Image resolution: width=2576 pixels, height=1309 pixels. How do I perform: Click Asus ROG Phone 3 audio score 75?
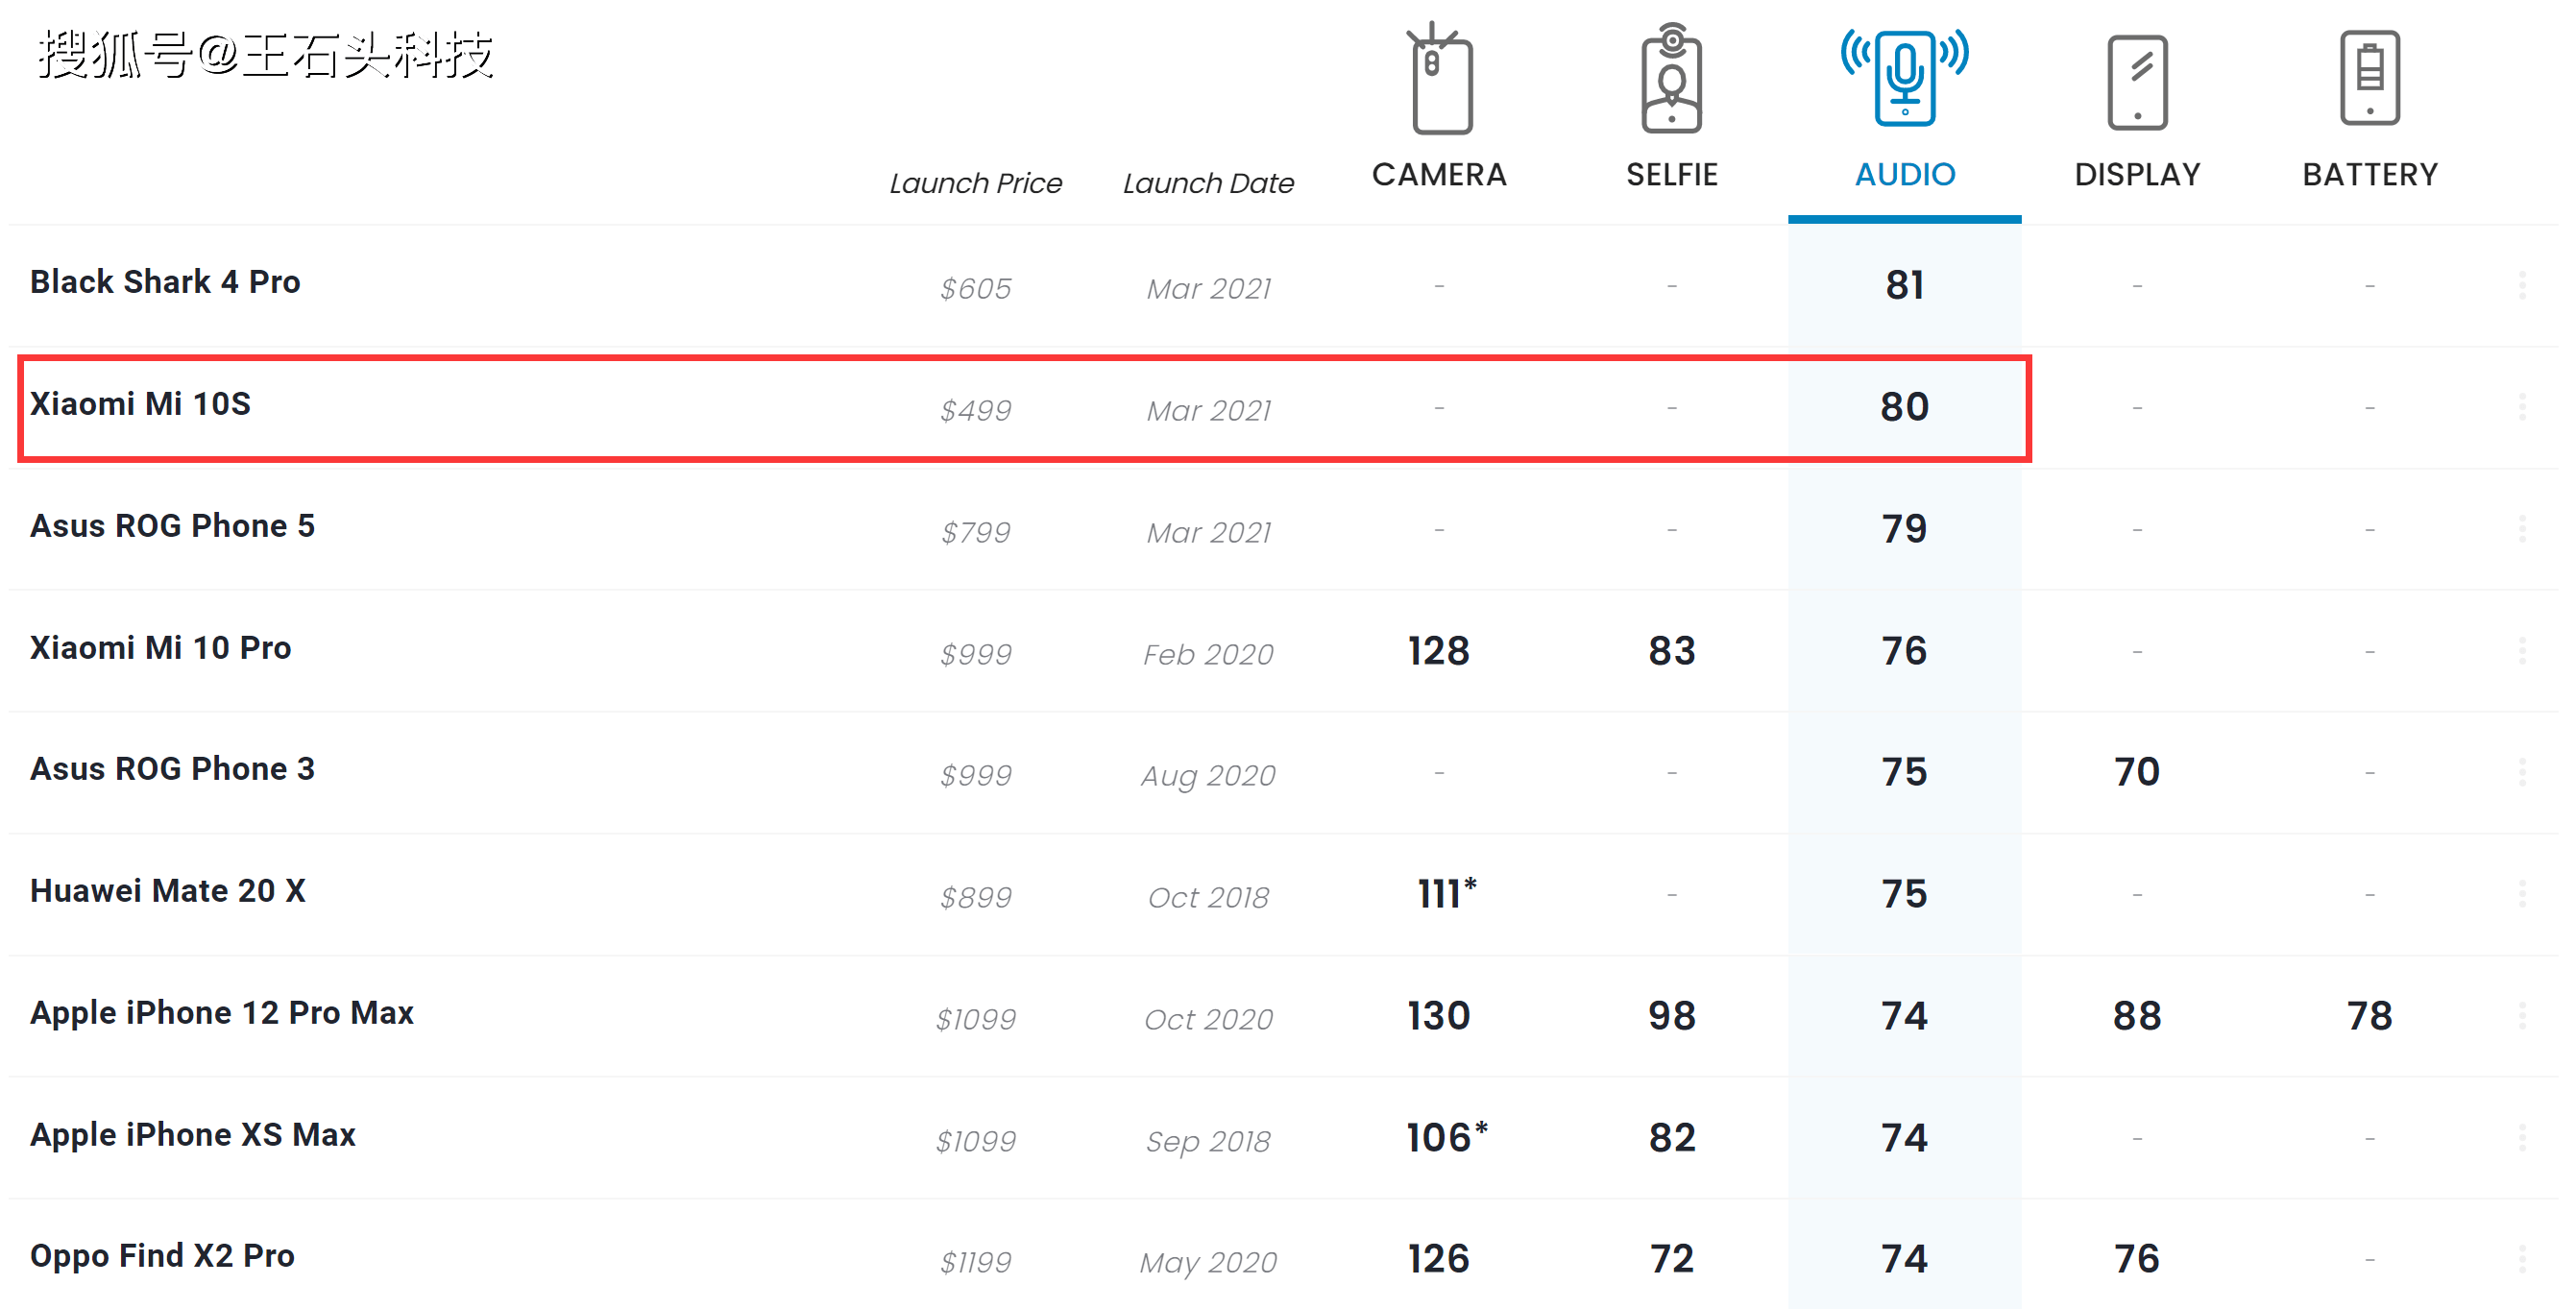pos(1904,772)
